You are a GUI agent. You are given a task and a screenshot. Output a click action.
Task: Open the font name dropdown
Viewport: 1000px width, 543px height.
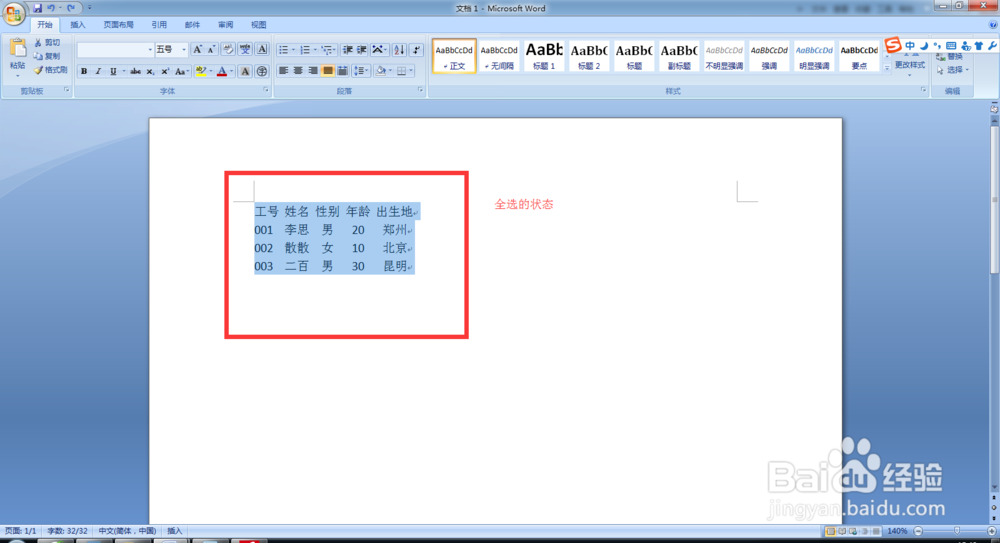[x=150, y=50]
